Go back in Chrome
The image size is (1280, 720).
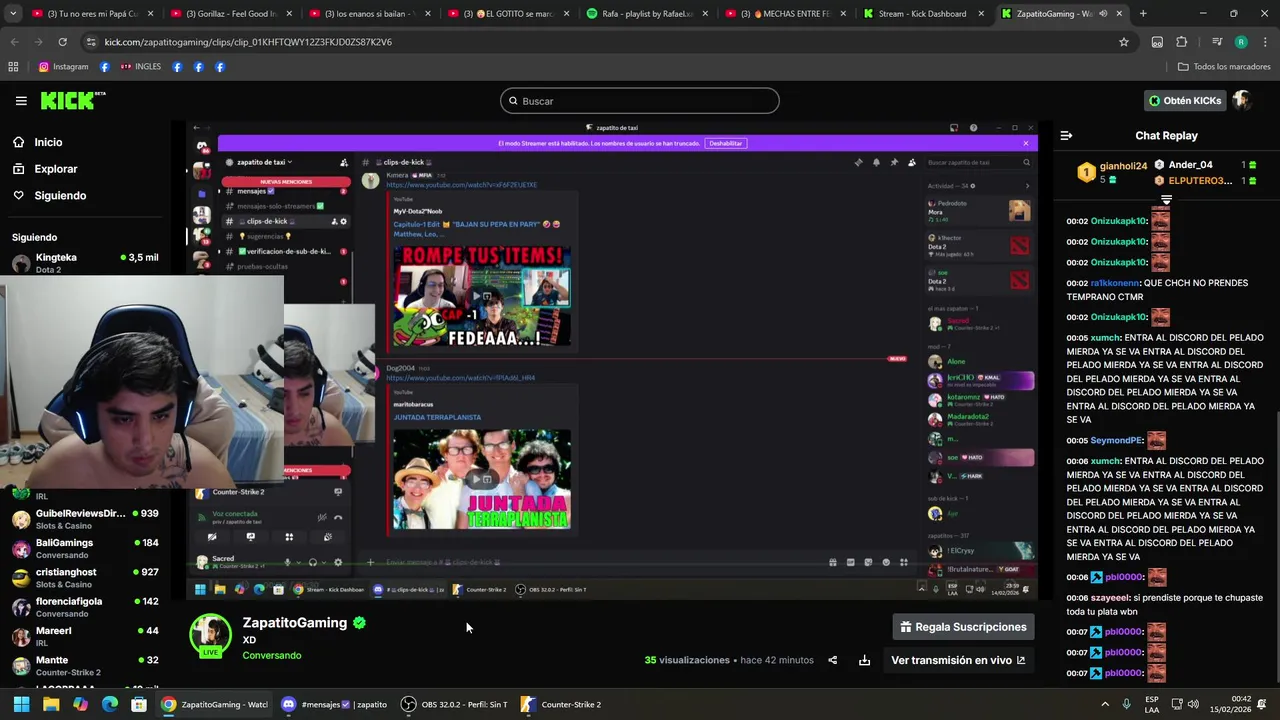click(15, 42)
